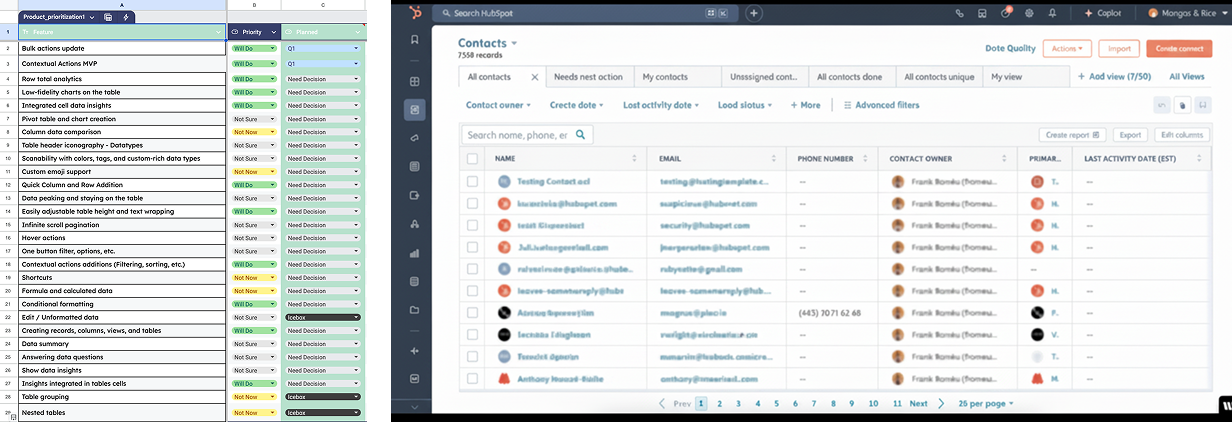This screenshot has width=1232, height=422.
Task: Open the reporting bar chart sidebar icon
Action: click(x=414, y=253)
